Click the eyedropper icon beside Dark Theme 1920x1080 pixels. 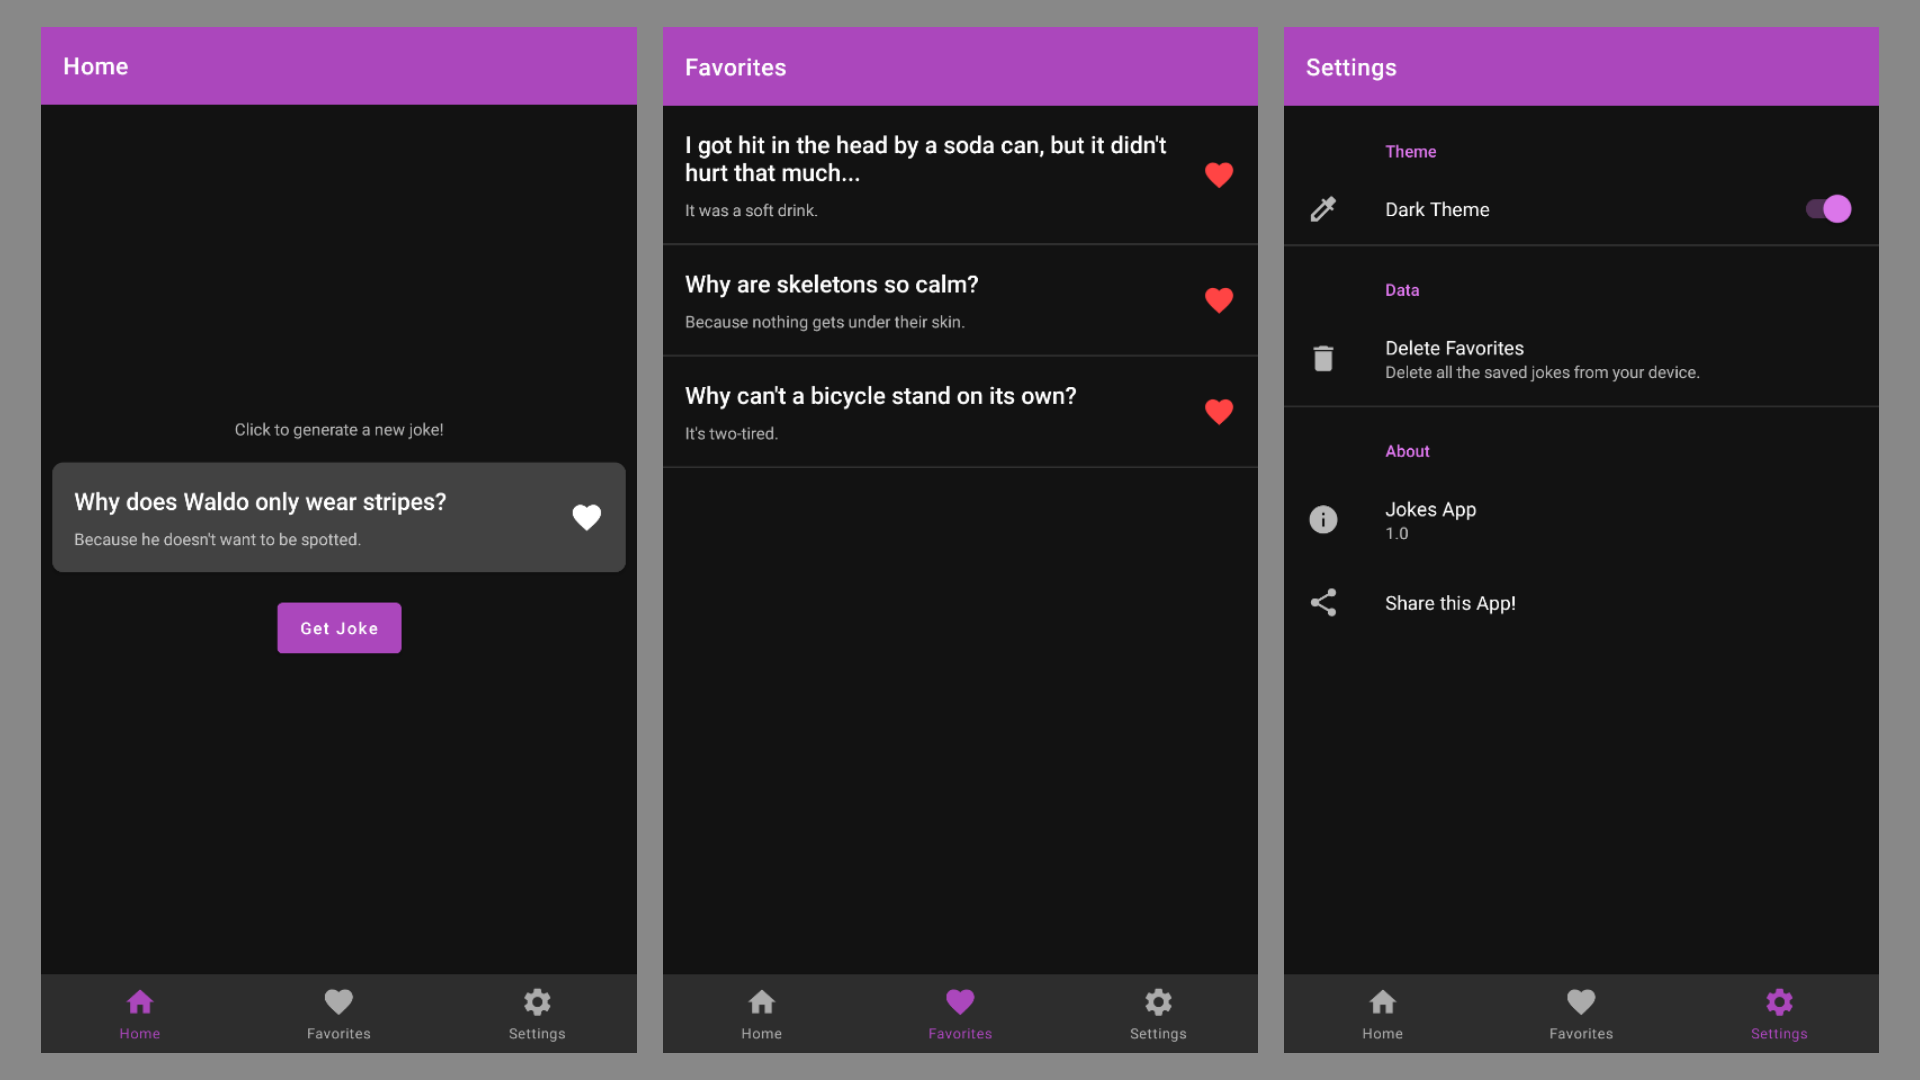(x=1323, y=209)
